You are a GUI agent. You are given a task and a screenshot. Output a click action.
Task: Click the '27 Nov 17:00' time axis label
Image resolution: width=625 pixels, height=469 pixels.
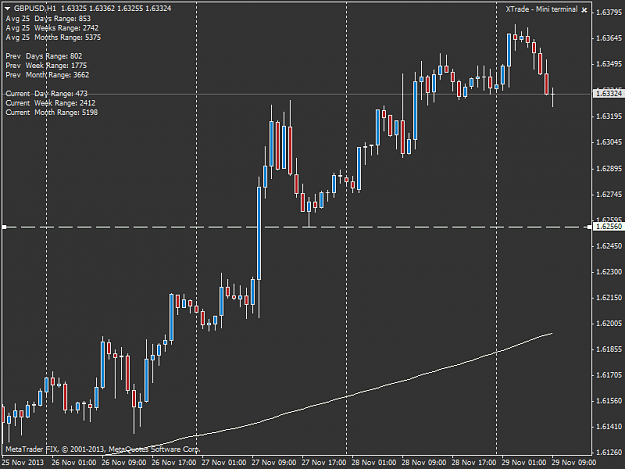[x=324, y=463]
